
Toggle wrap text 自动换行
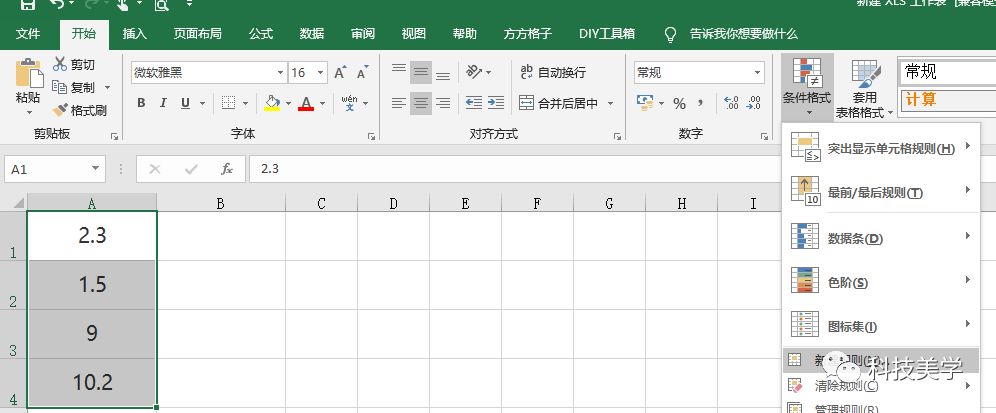point(552,72)
